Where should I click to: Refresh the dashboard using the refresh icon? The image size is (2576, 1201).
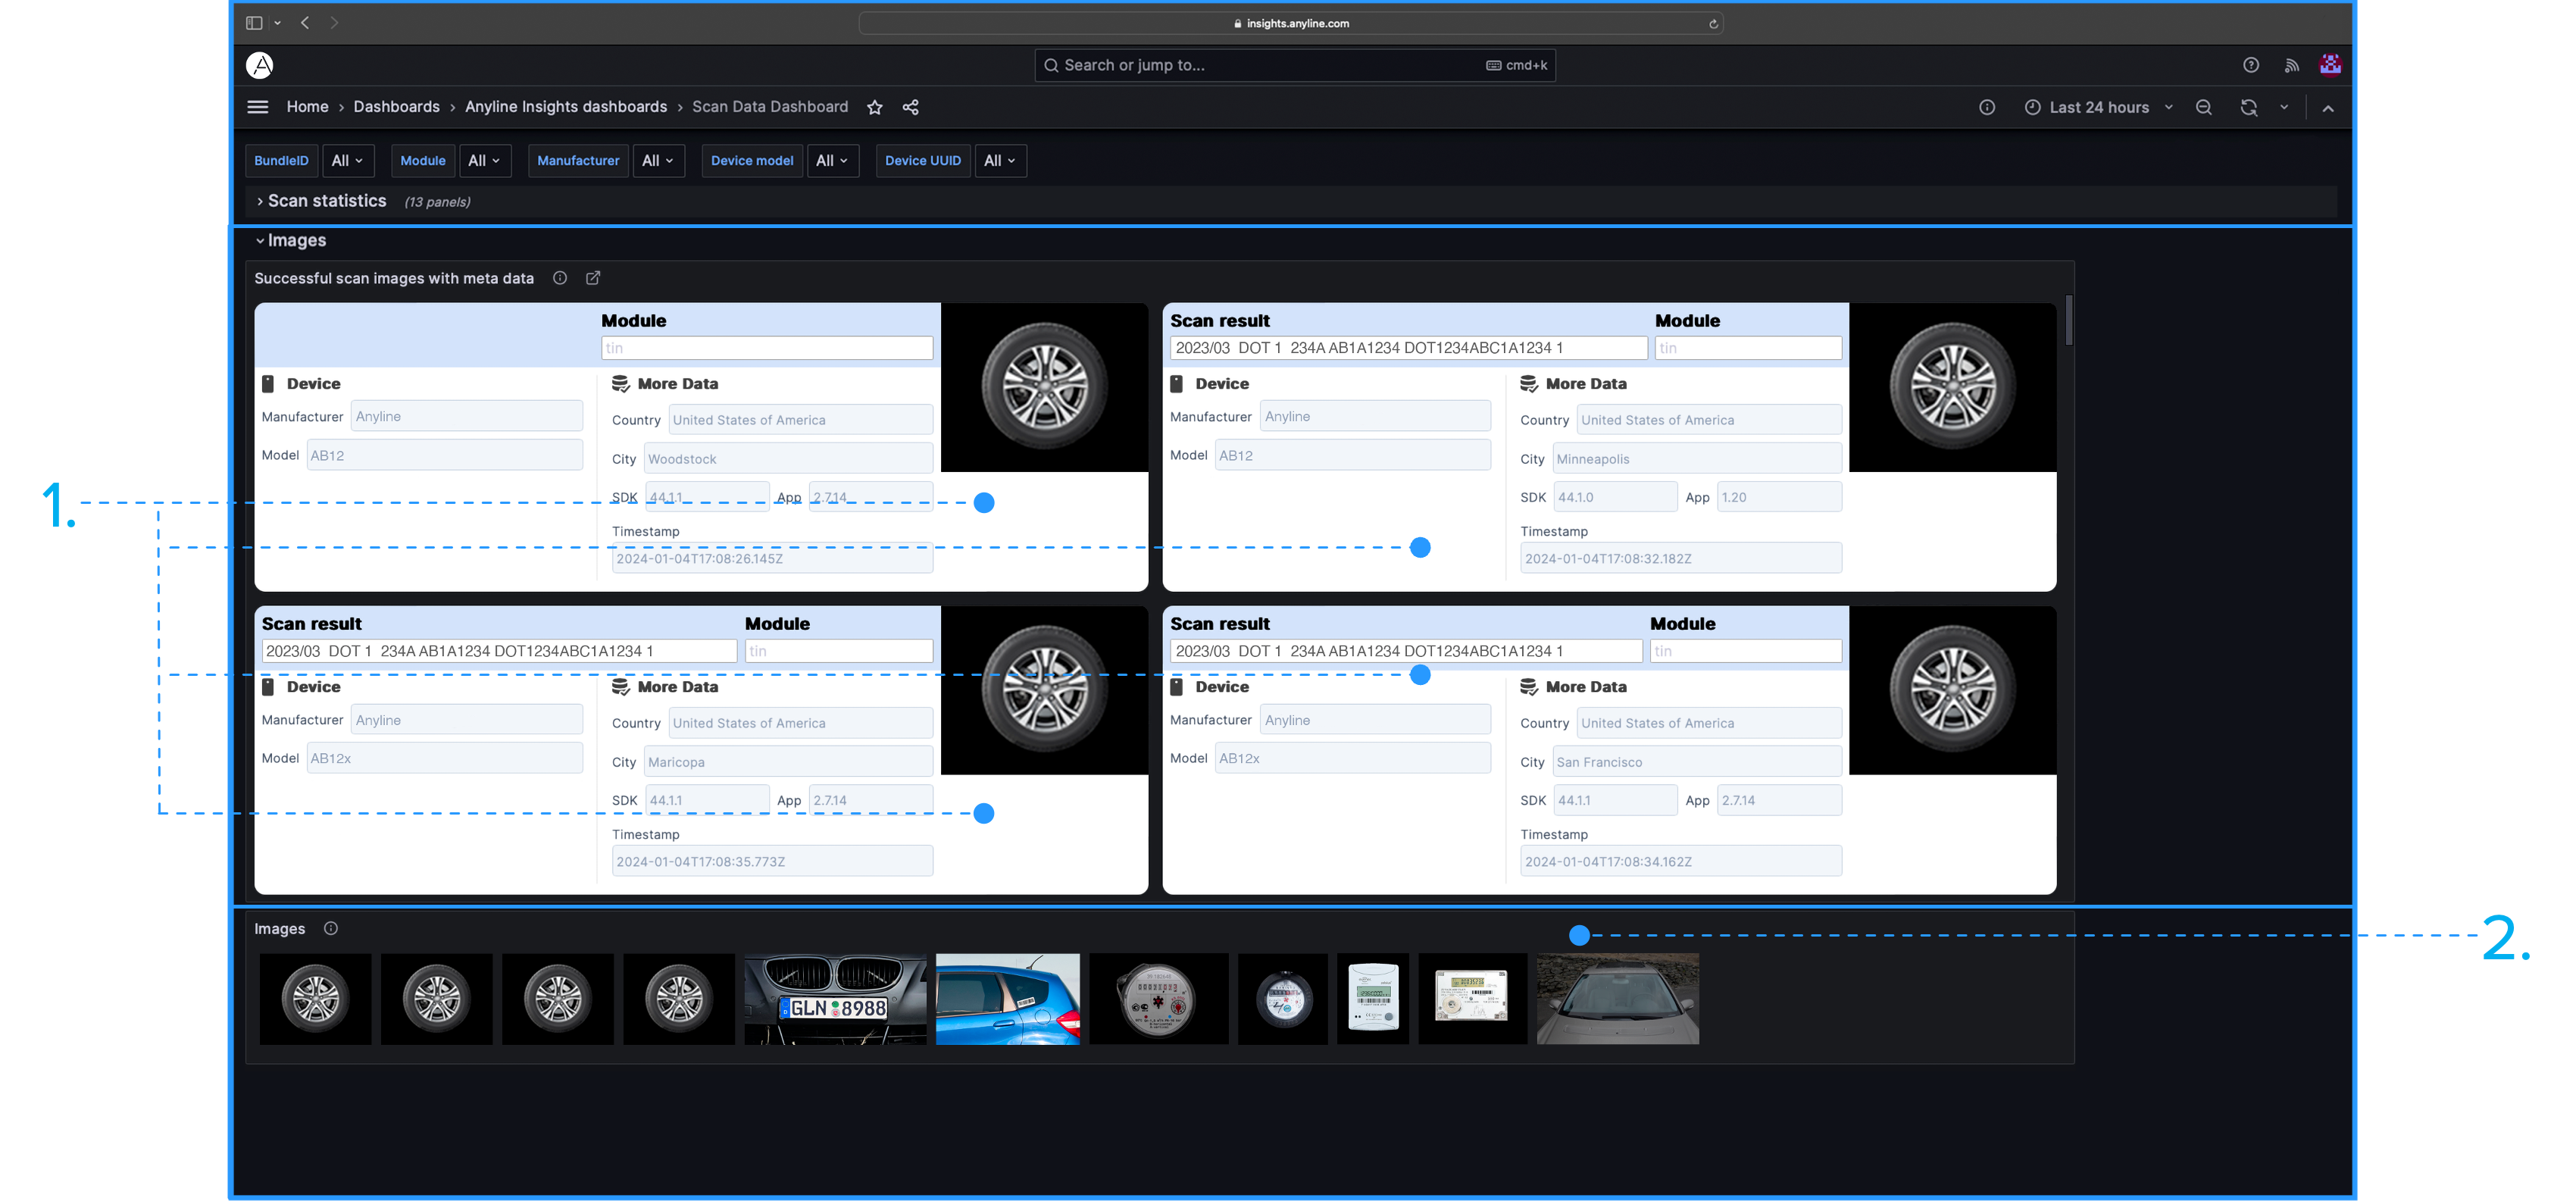pyautogui.click(x=2249, y=107)
